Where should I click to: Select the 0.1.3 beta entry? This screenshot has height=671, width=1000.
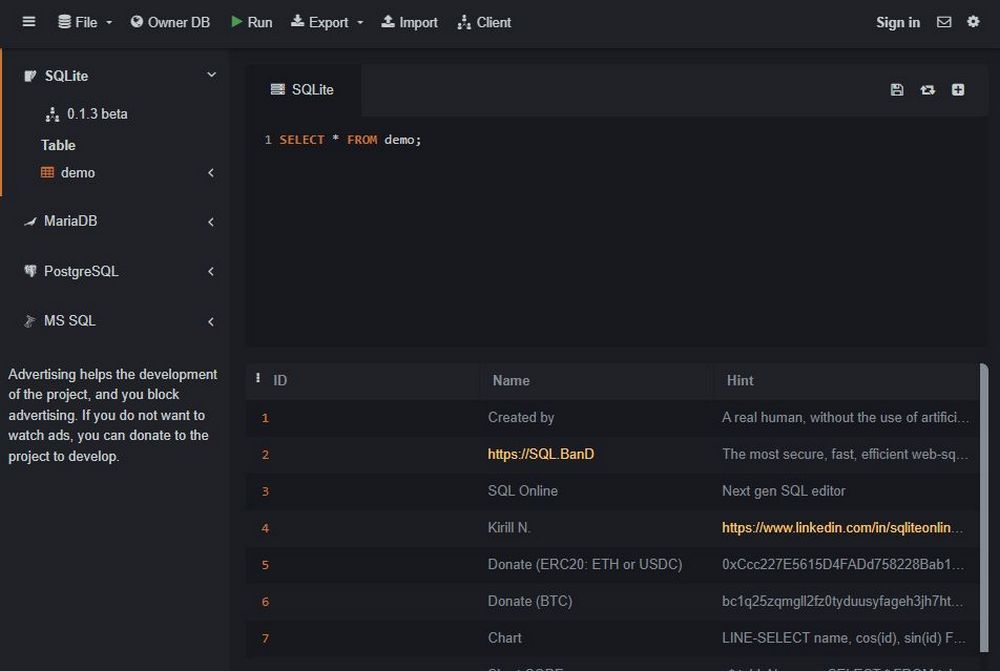pyautogui.click(x=87, y=114)
